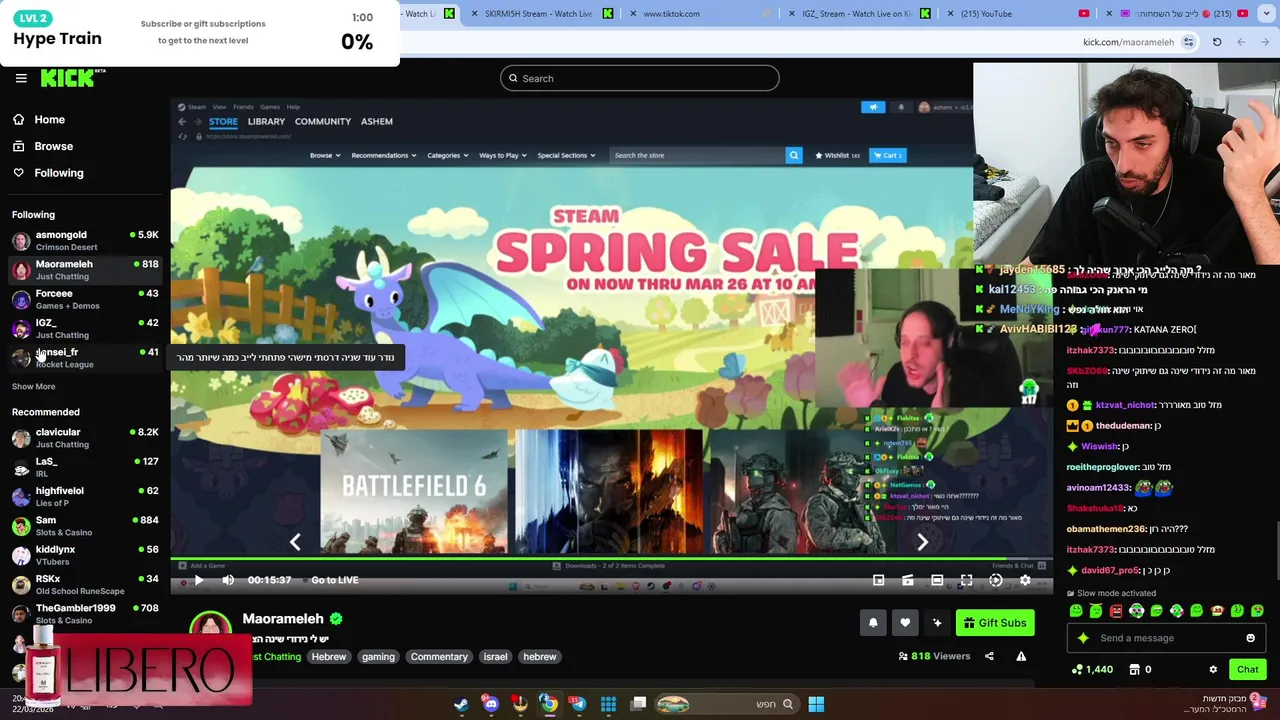This screenshot has height=720, width=1280.
Task: Open RSKx recommended channel
Action: 85,584
